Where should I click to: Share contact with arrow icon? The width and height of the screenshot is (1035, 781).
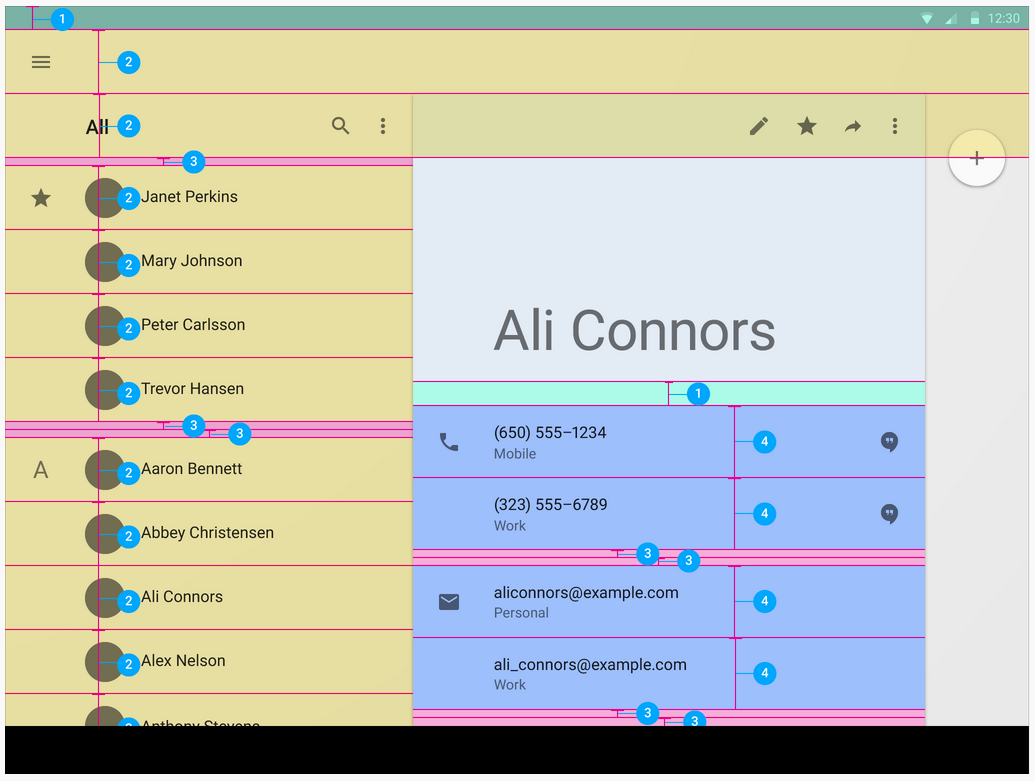tap(853, 126)
